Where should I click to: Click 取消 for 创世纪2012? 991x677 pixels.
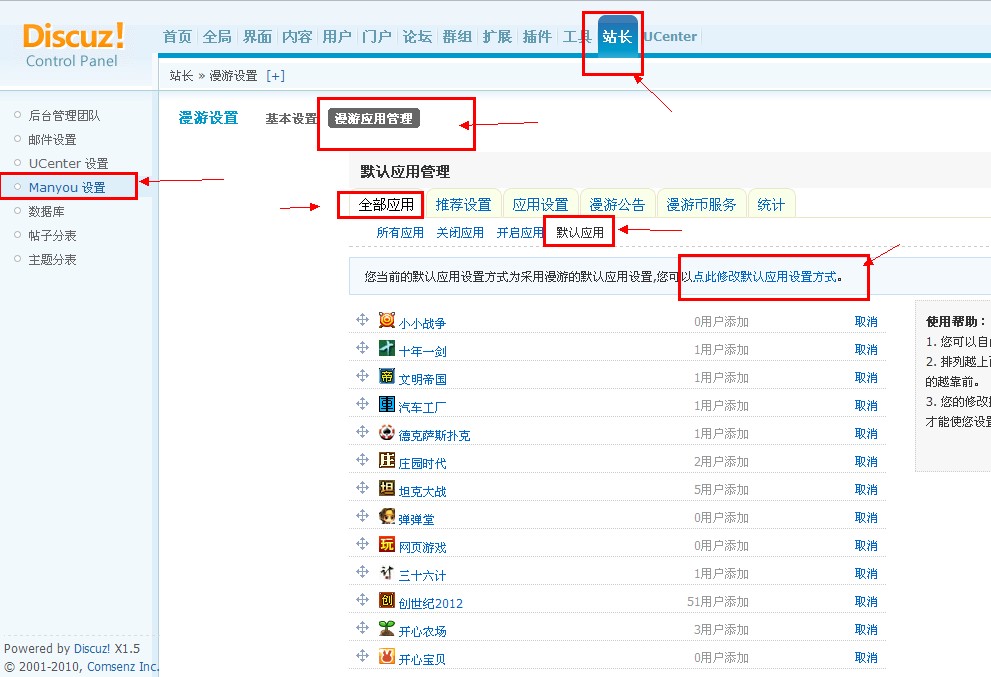point(866,601)
